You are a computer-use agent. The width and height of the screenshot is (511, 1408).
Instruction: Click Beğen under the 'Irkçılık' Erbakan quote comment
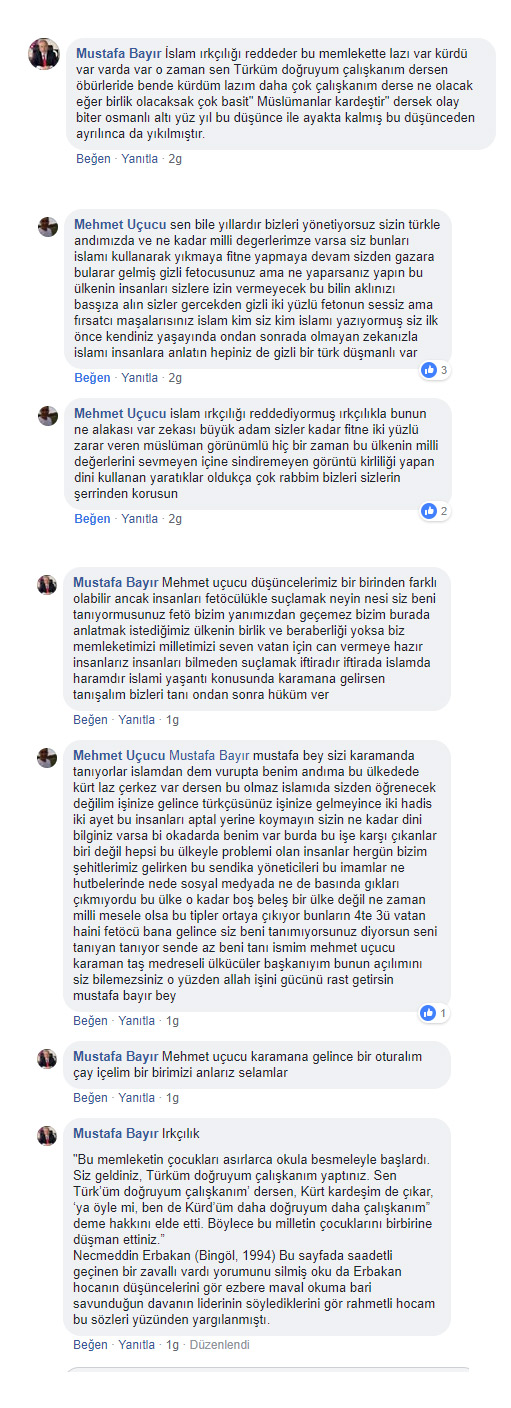coord(90,1345)
